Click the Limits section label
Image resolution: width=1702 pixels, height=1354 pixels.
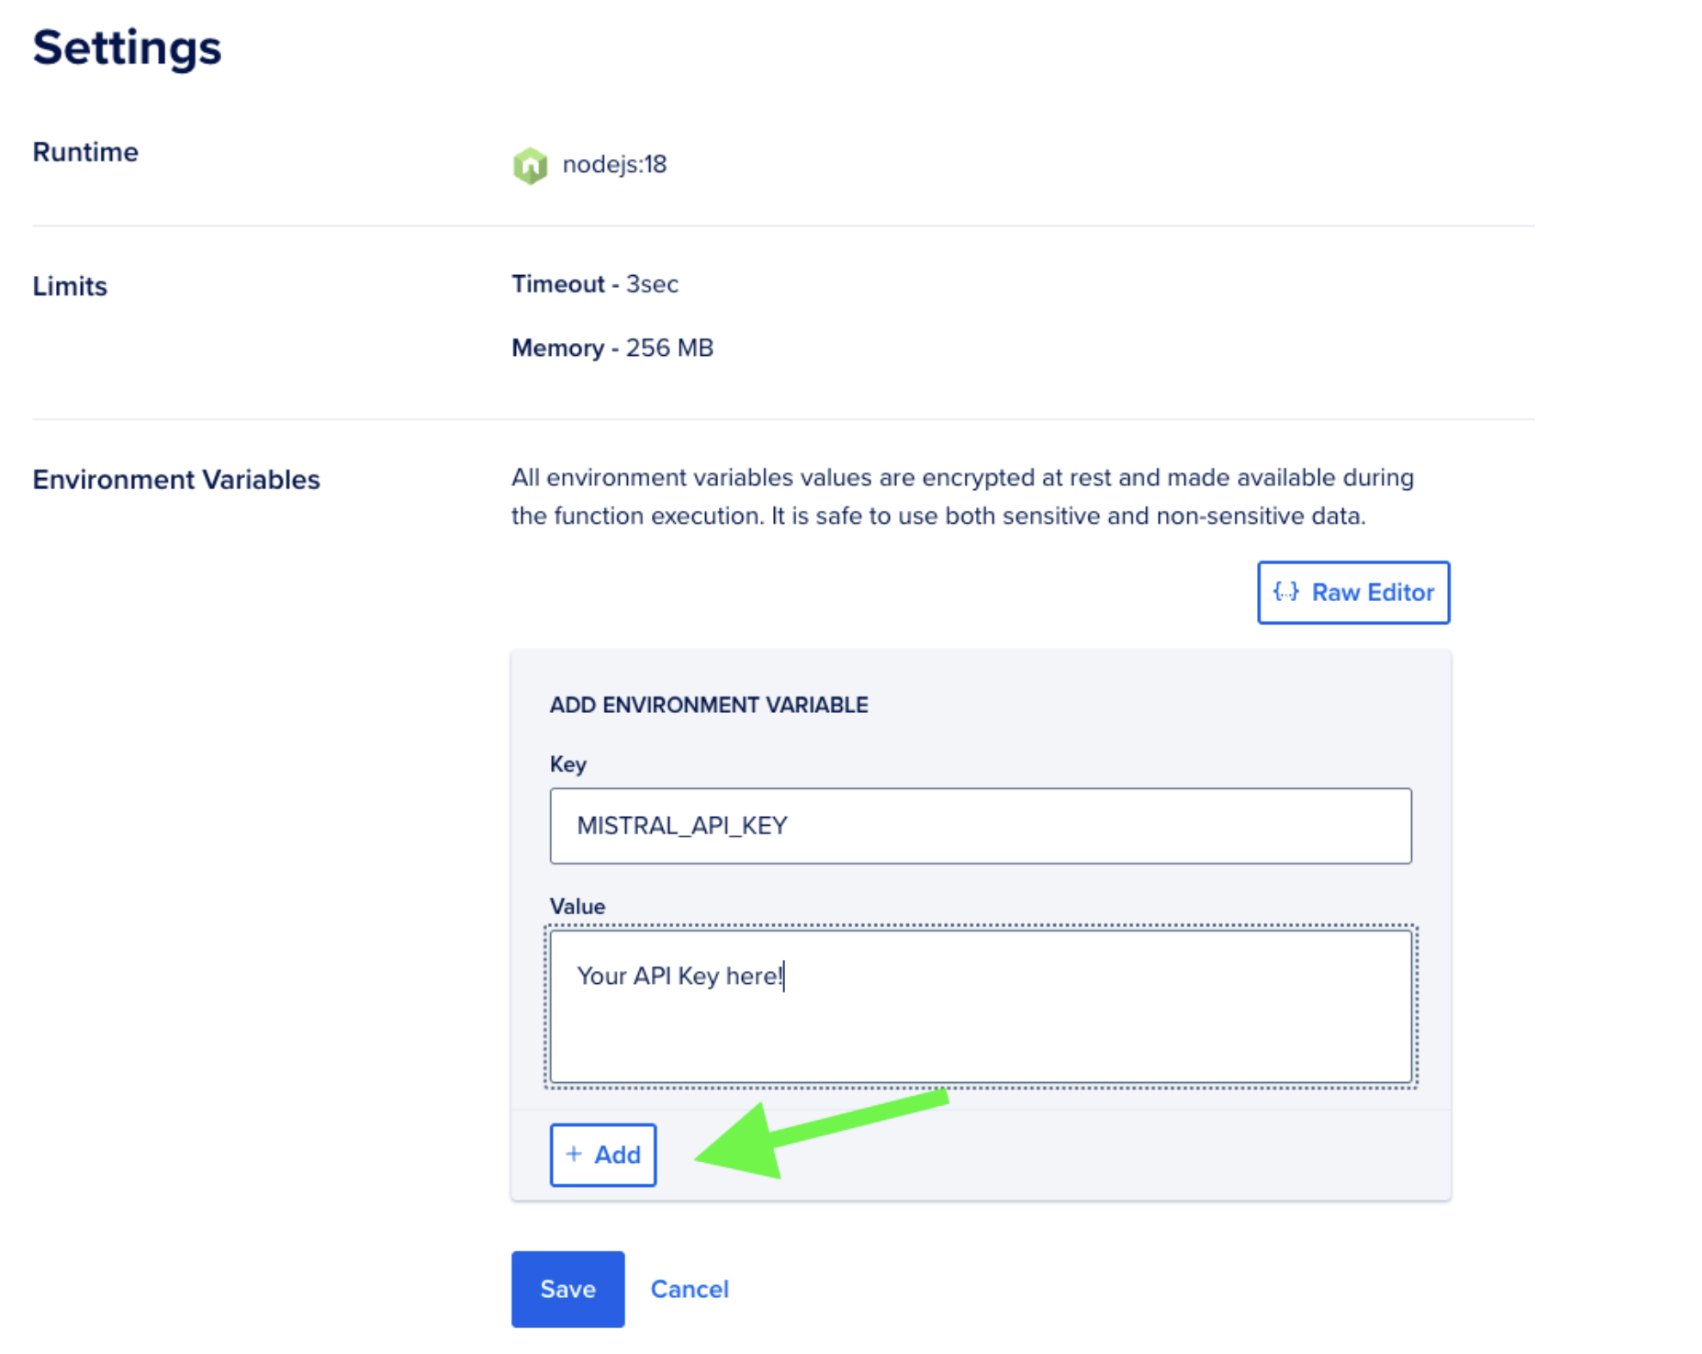(70, 286)
